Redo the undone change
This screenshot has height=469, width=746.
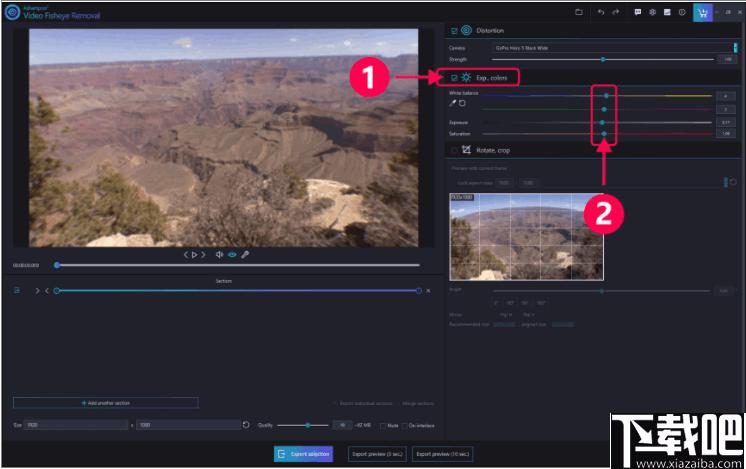coord(616,12)
